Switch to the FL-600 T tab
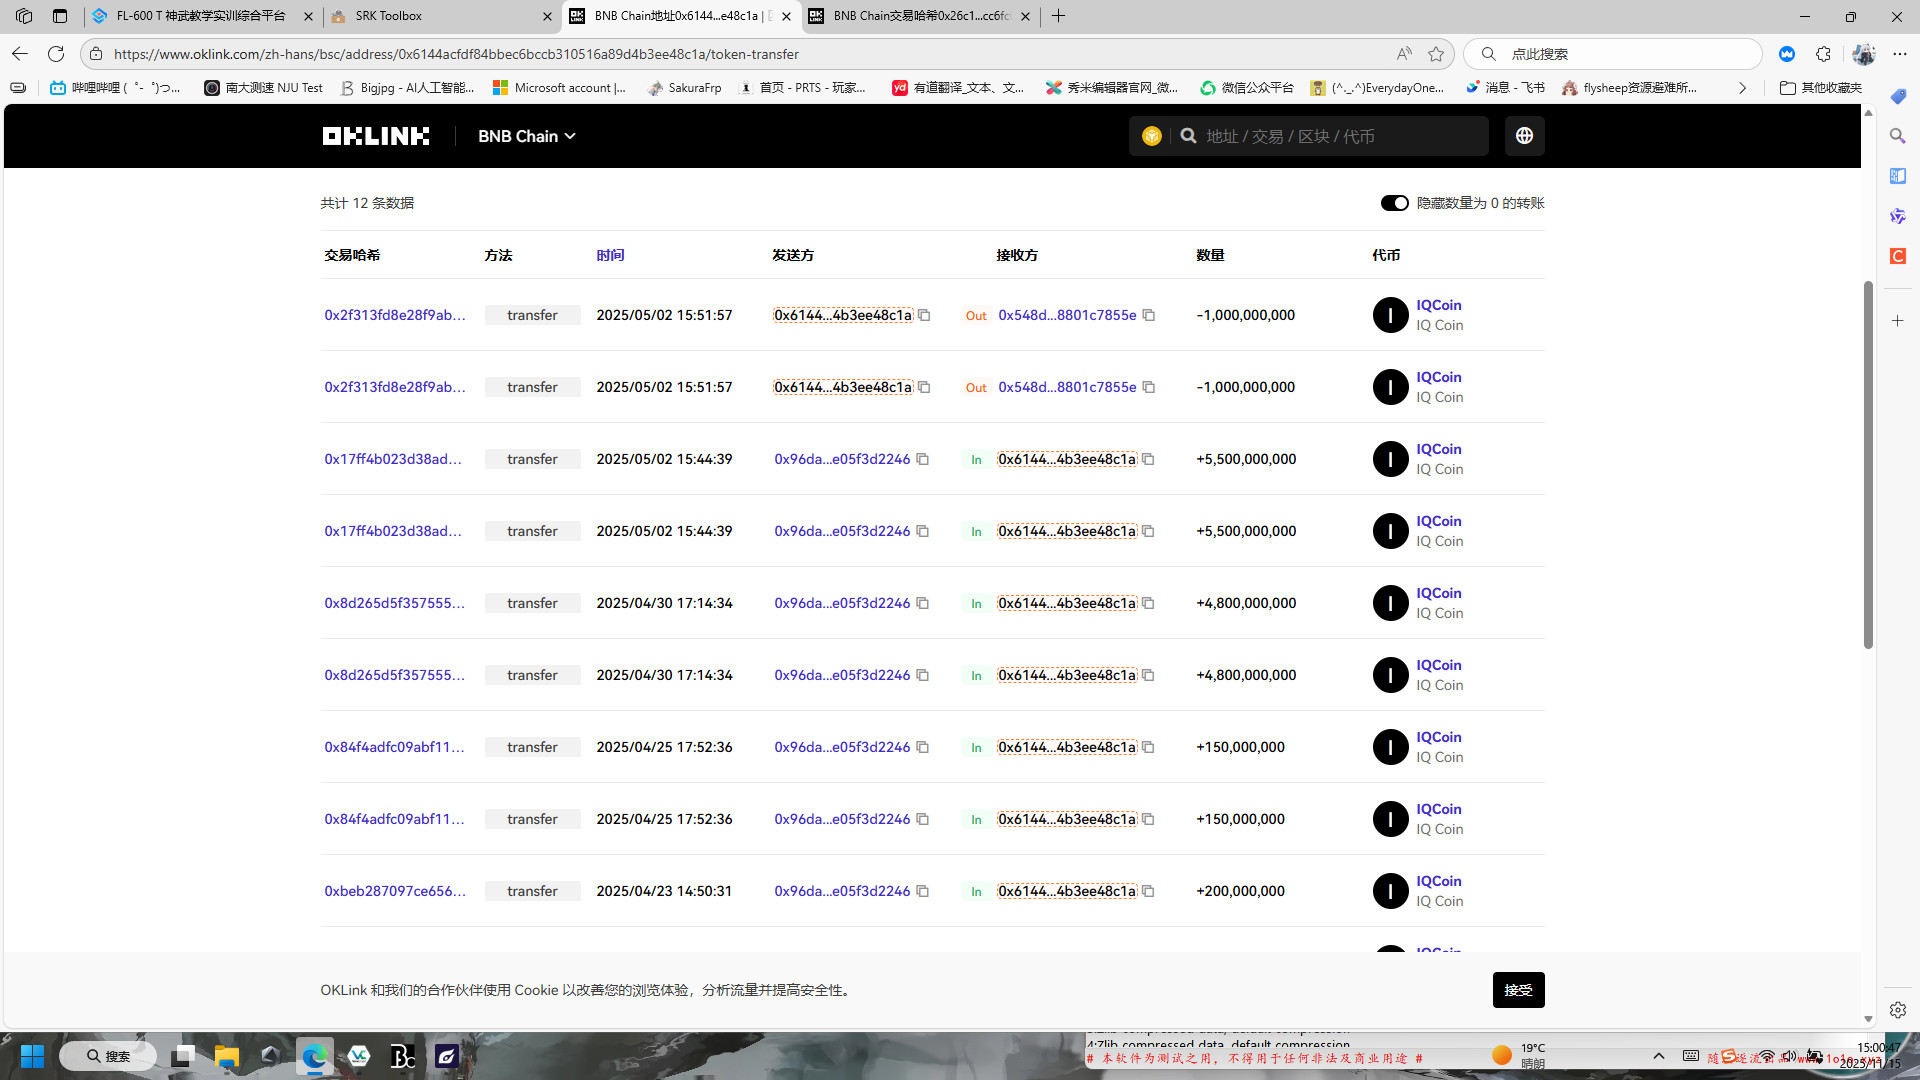The image size is (1920, 1080). (x=200, y=16)
